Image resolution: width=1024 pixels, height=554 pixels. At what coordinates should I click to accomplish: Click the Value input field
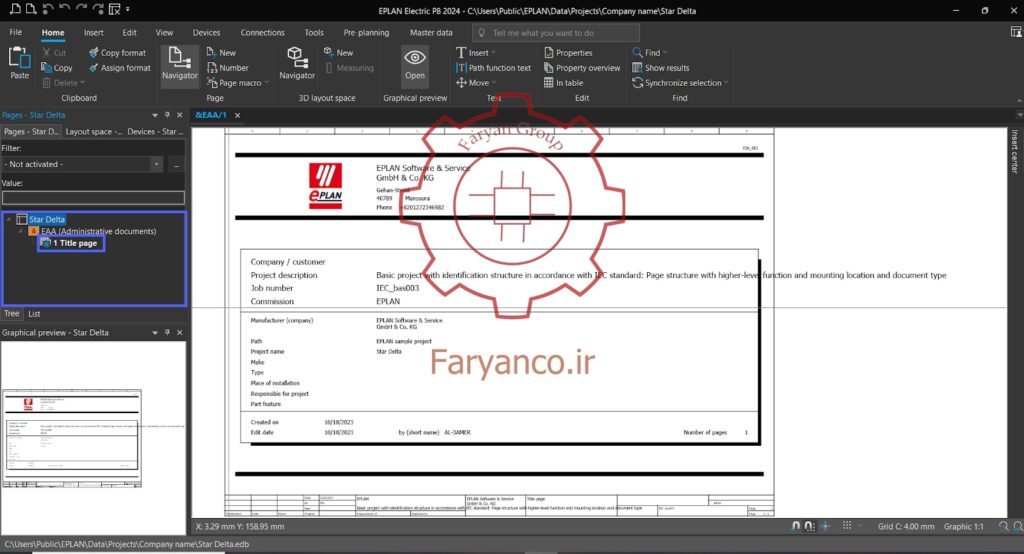coord(93,197)
